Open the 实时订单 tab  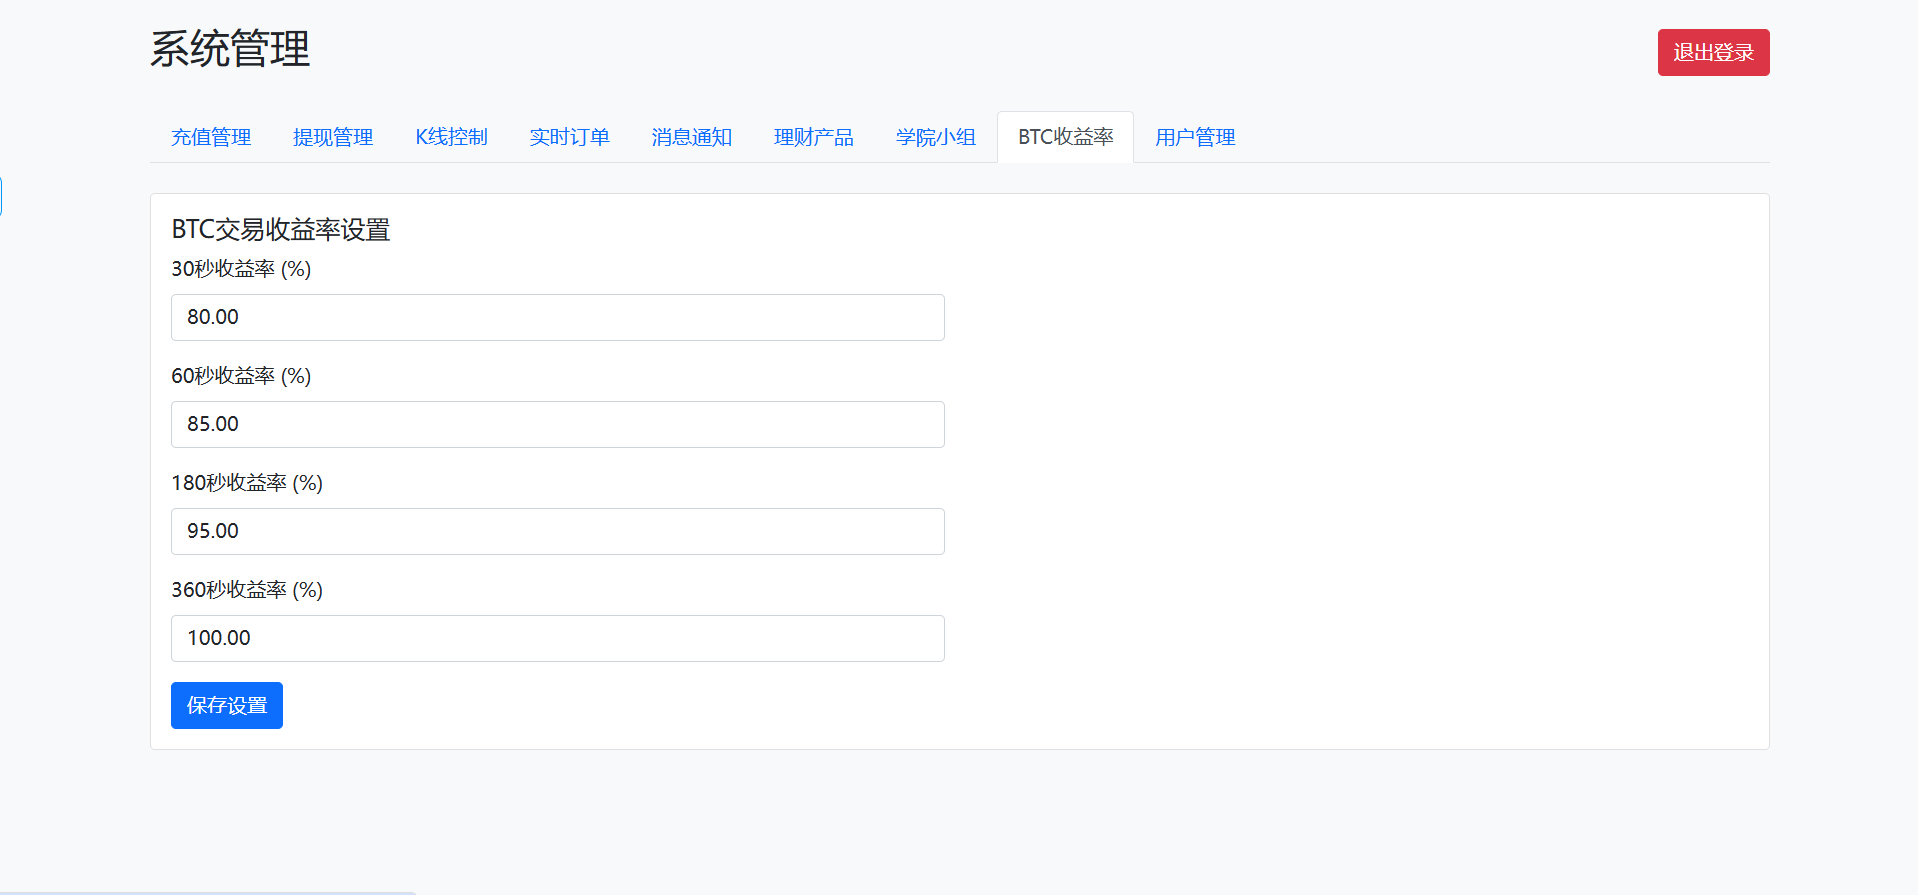(569, 137)
